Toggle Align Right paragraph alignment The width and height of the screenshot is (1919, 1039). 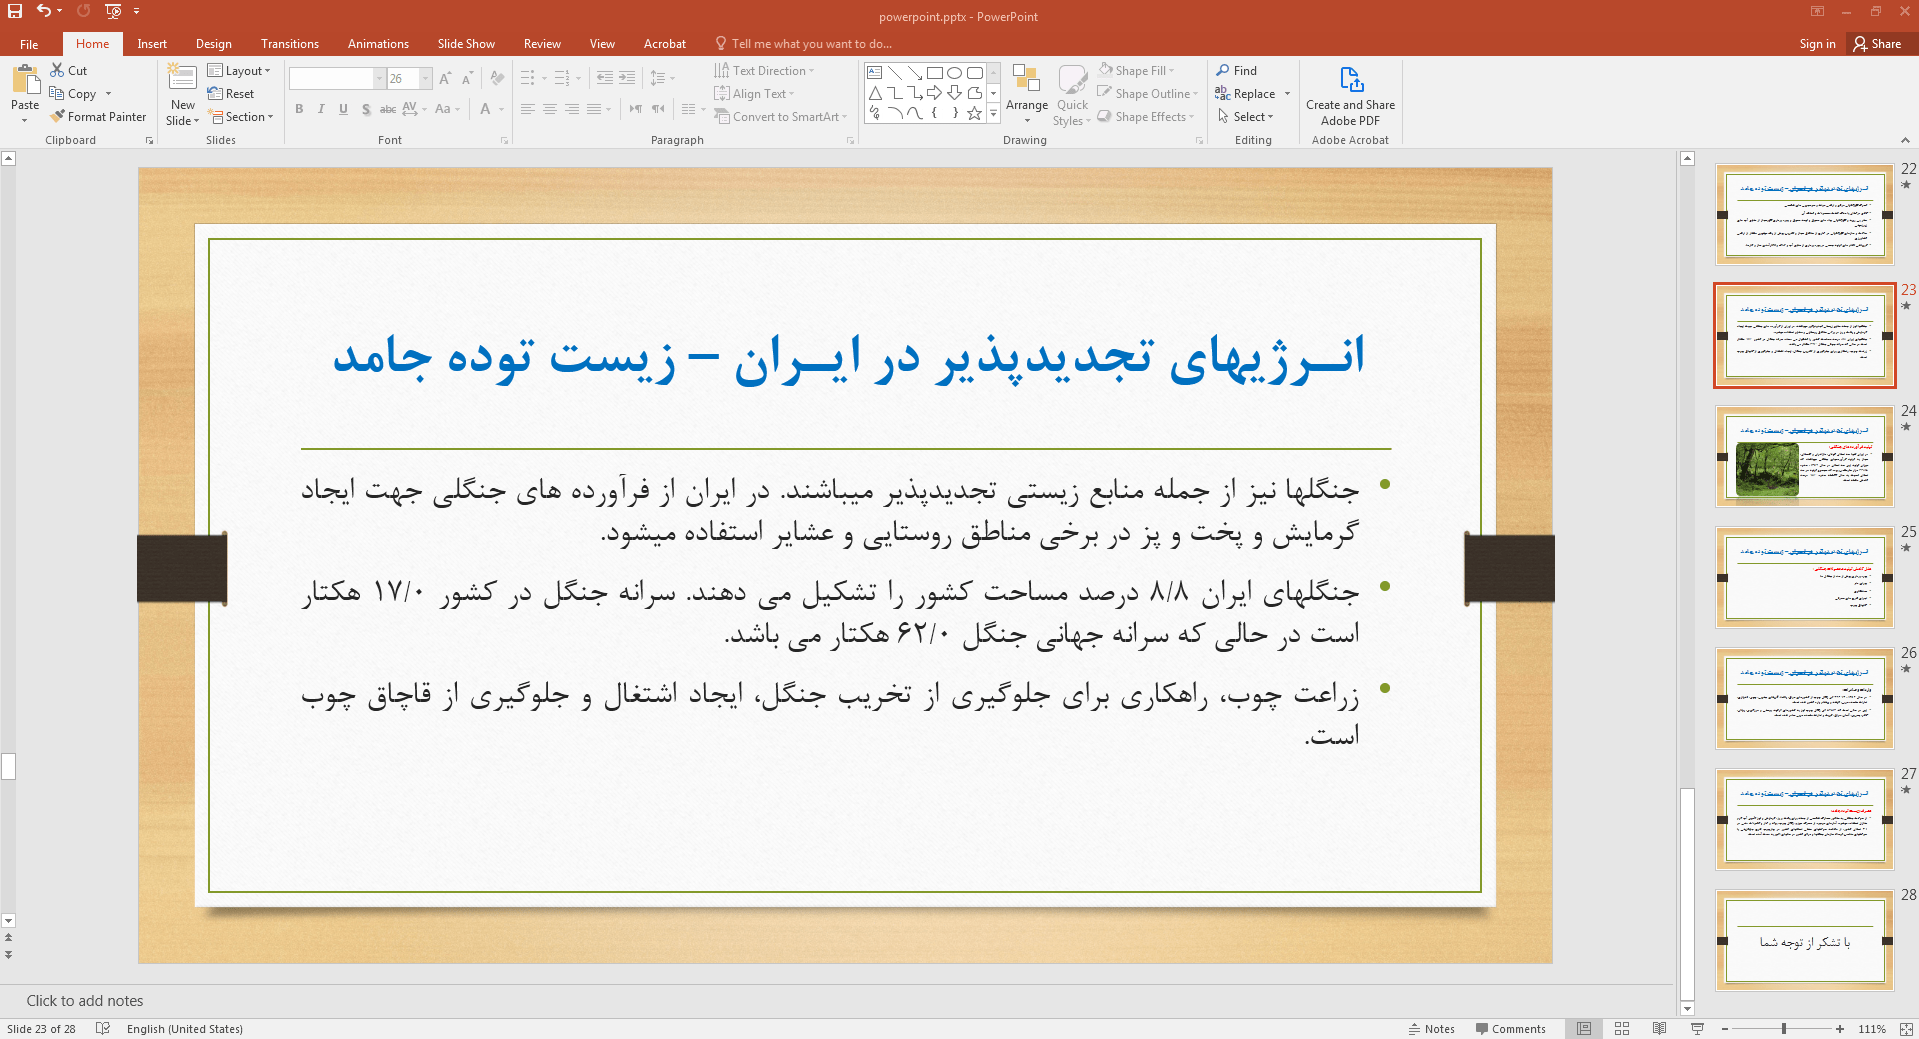tap(572, 109)
